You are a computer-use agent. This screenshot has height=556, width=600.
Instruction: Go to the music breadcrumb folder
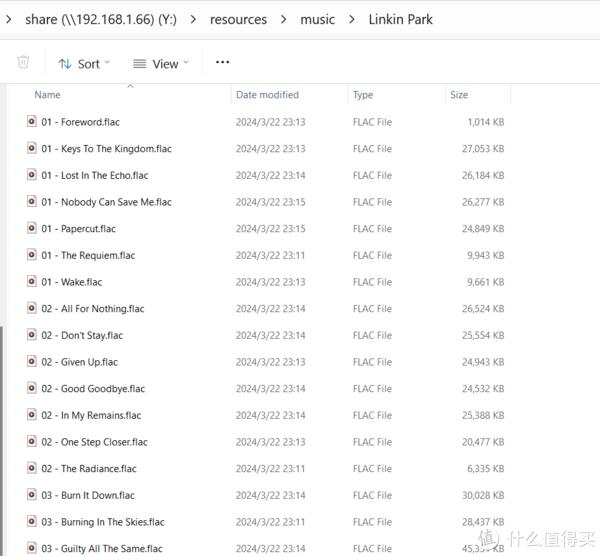317,19
